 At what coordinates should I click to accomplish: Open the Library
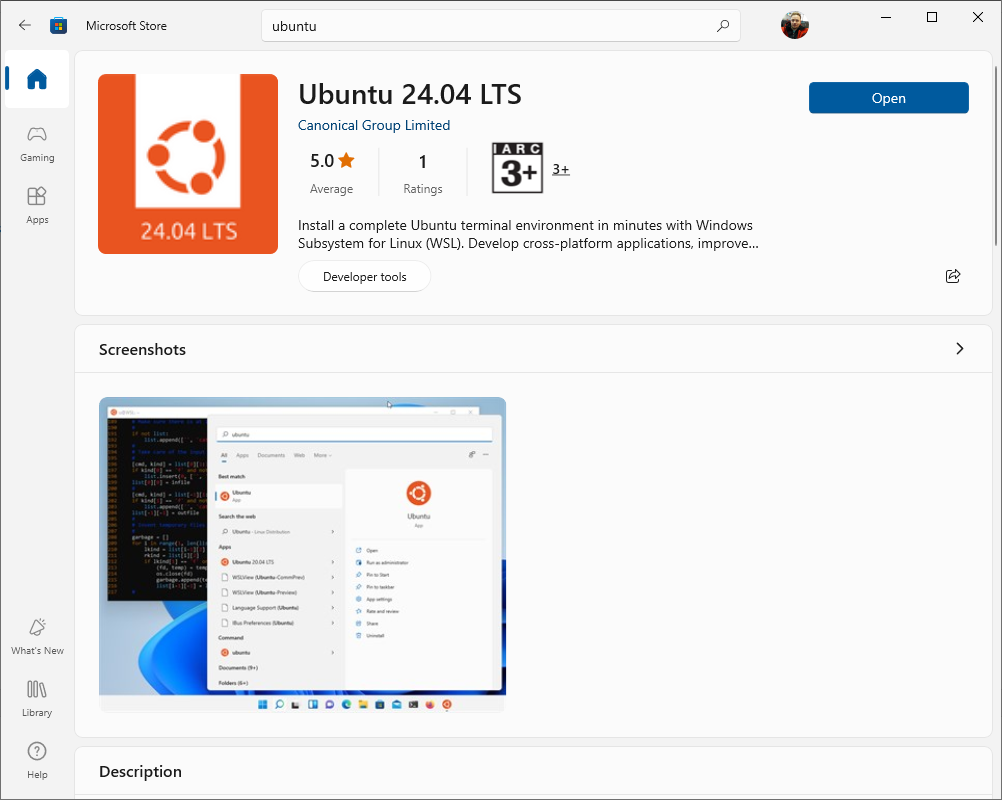37,698
